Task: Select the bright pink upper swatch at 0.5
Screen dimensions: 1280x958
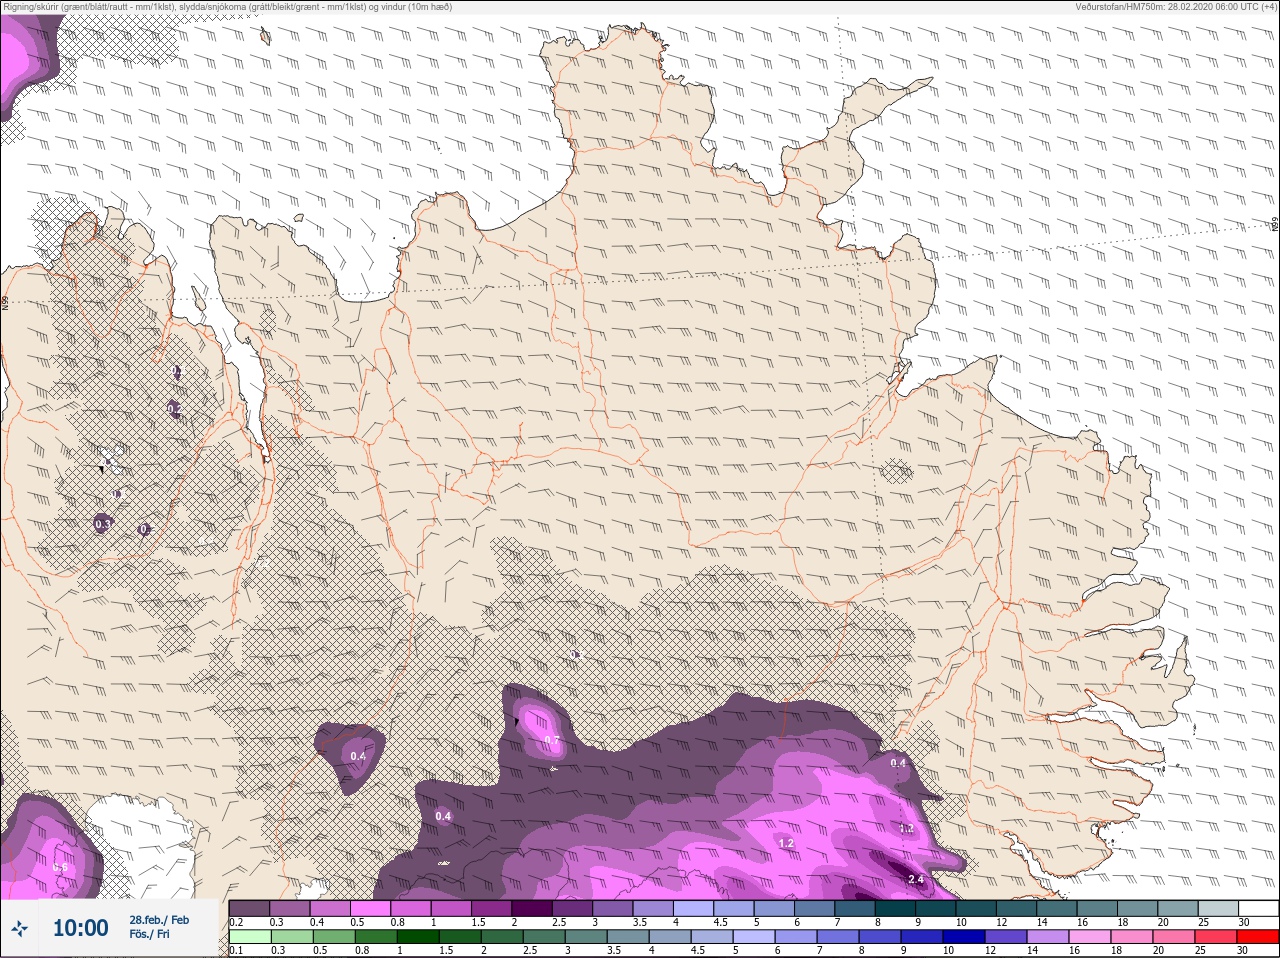Action: 370,908
